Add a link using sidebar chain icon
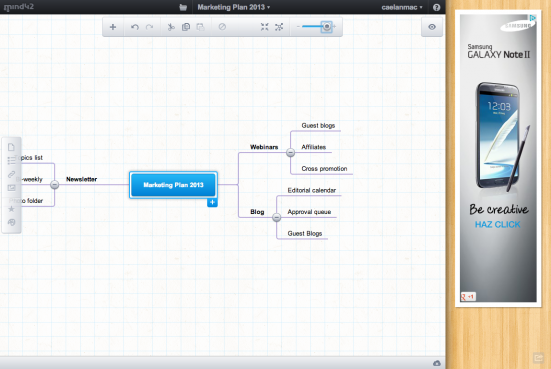The width and height of the screenshot is (551, 369). pos(11,174)
